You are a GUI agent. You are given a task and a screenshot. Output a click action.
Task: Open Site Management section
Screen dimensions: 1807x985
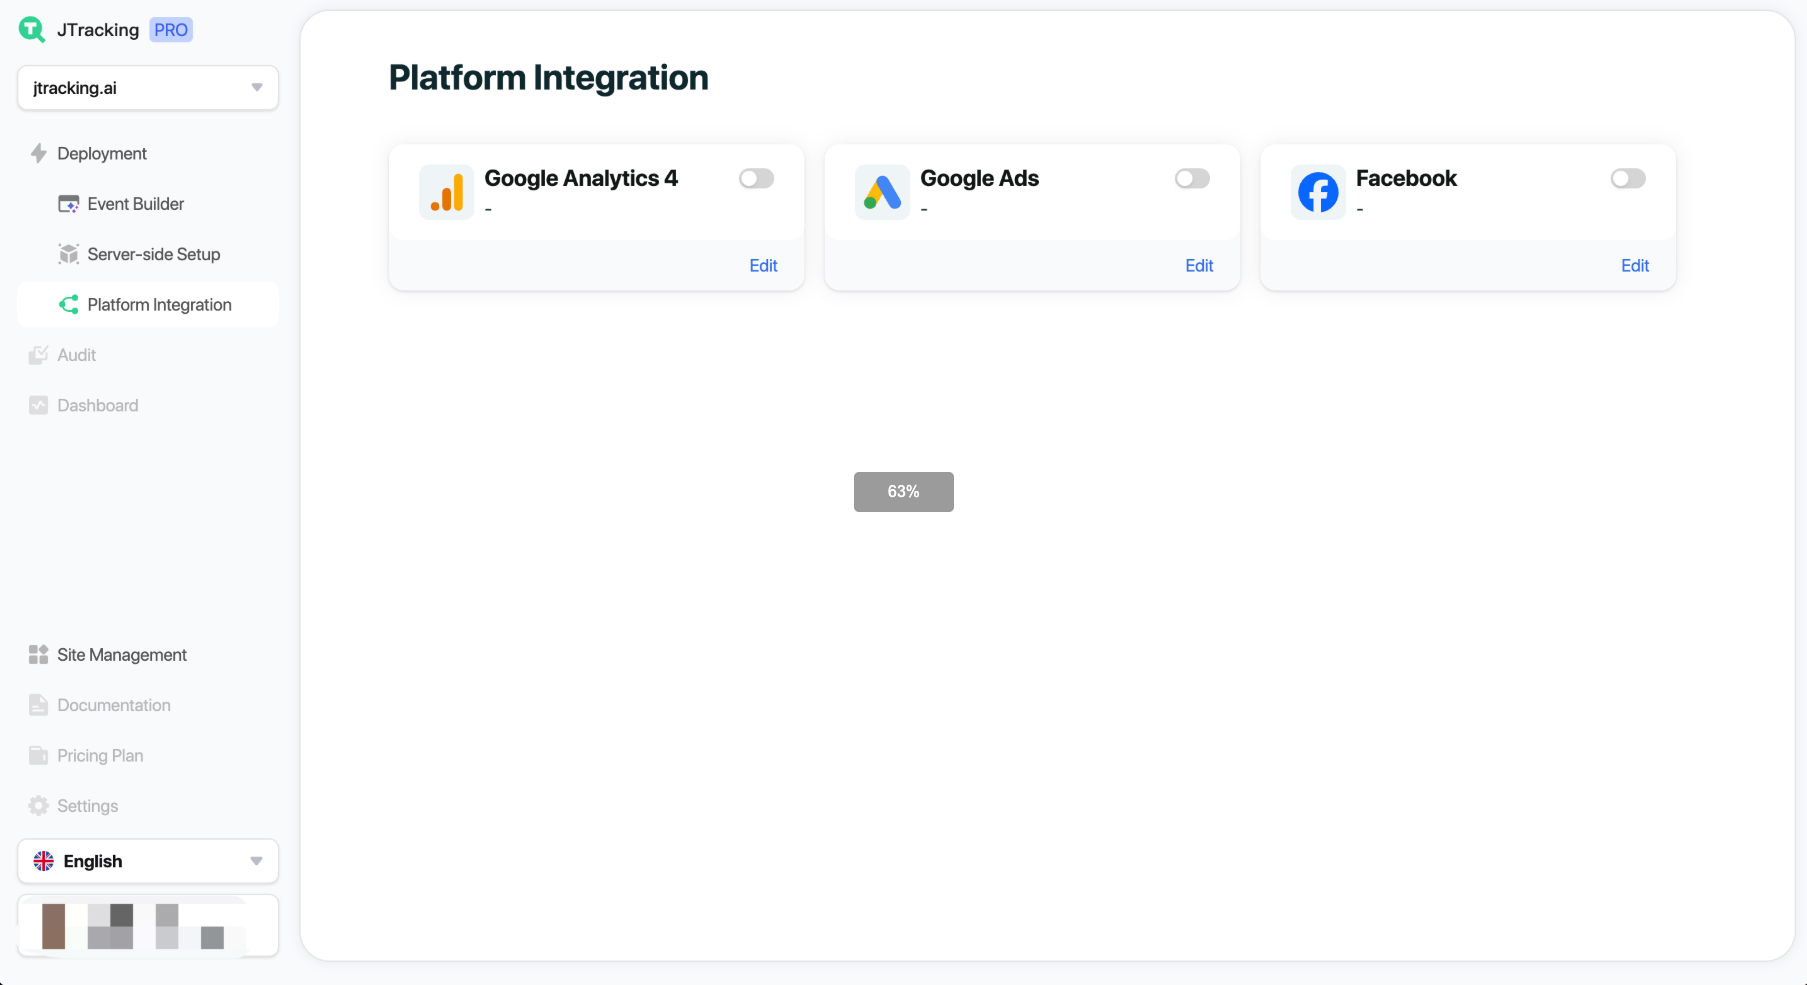point(121,655)
